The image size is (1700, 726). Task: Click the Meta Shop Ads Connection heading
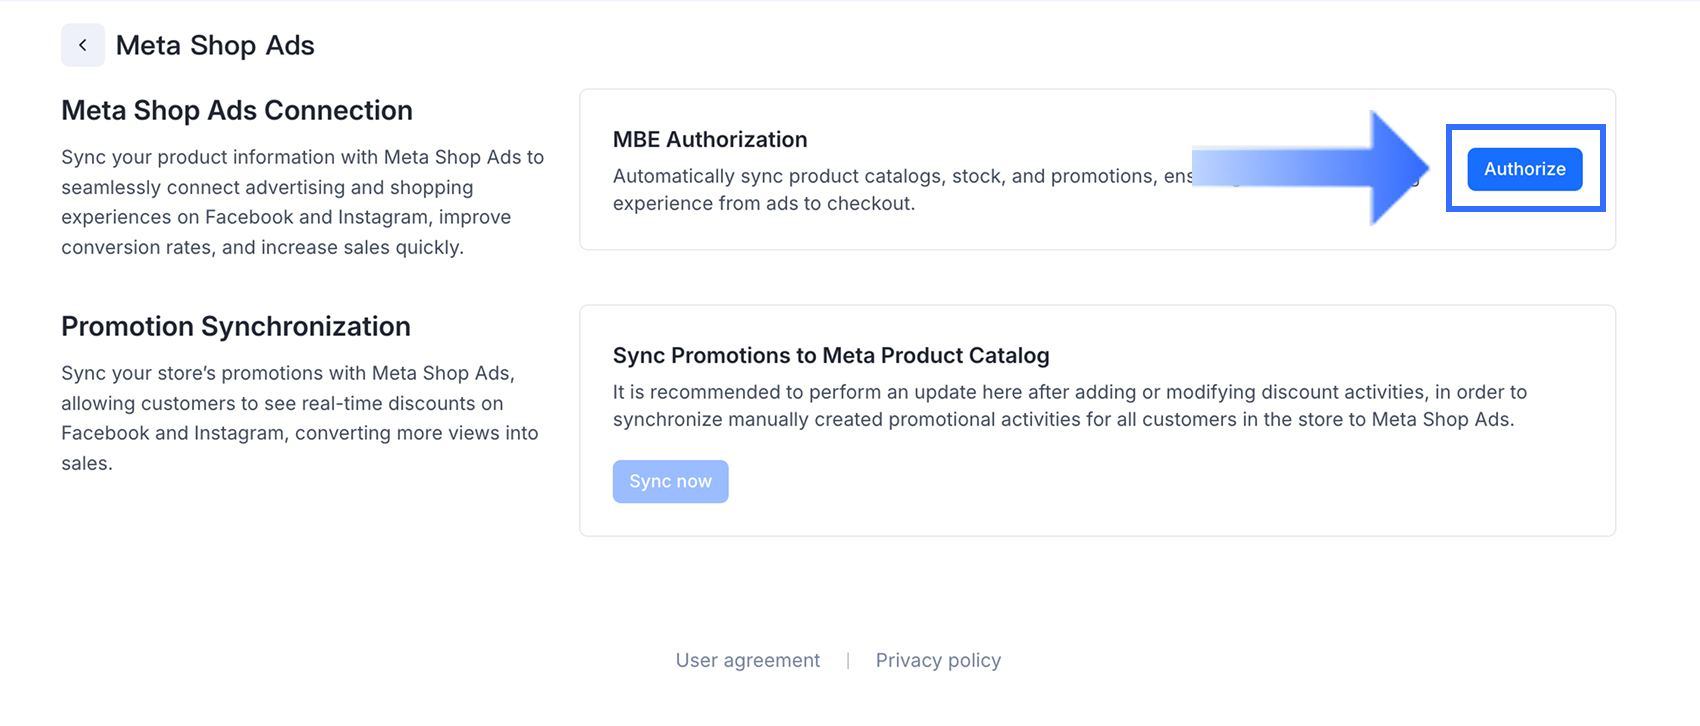(x=237, y=110)
